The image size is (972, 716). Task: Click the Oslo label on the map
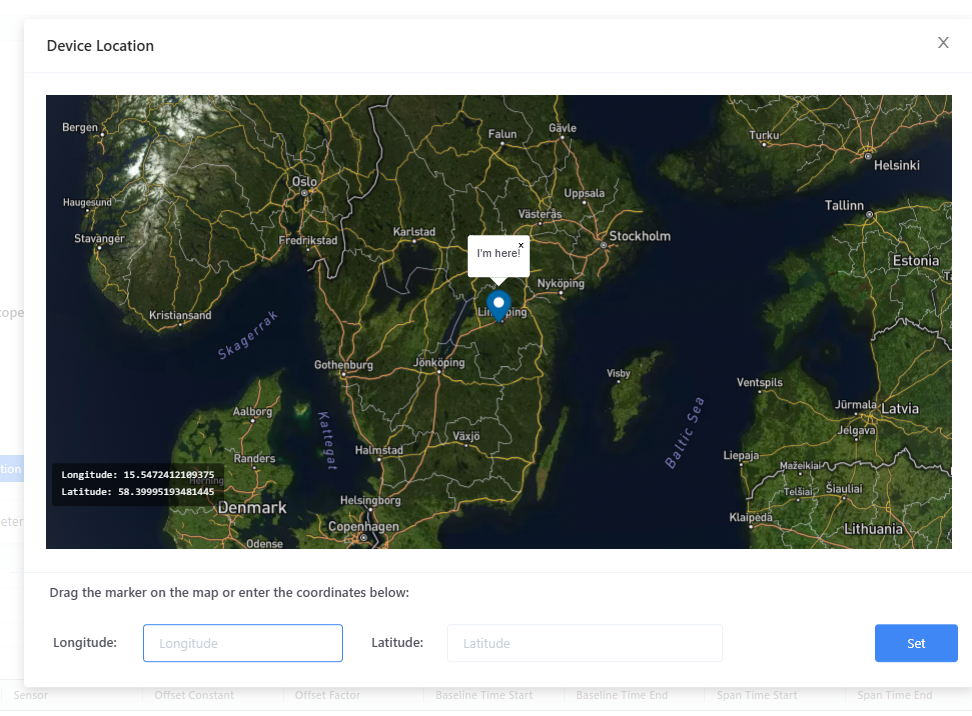304,182
